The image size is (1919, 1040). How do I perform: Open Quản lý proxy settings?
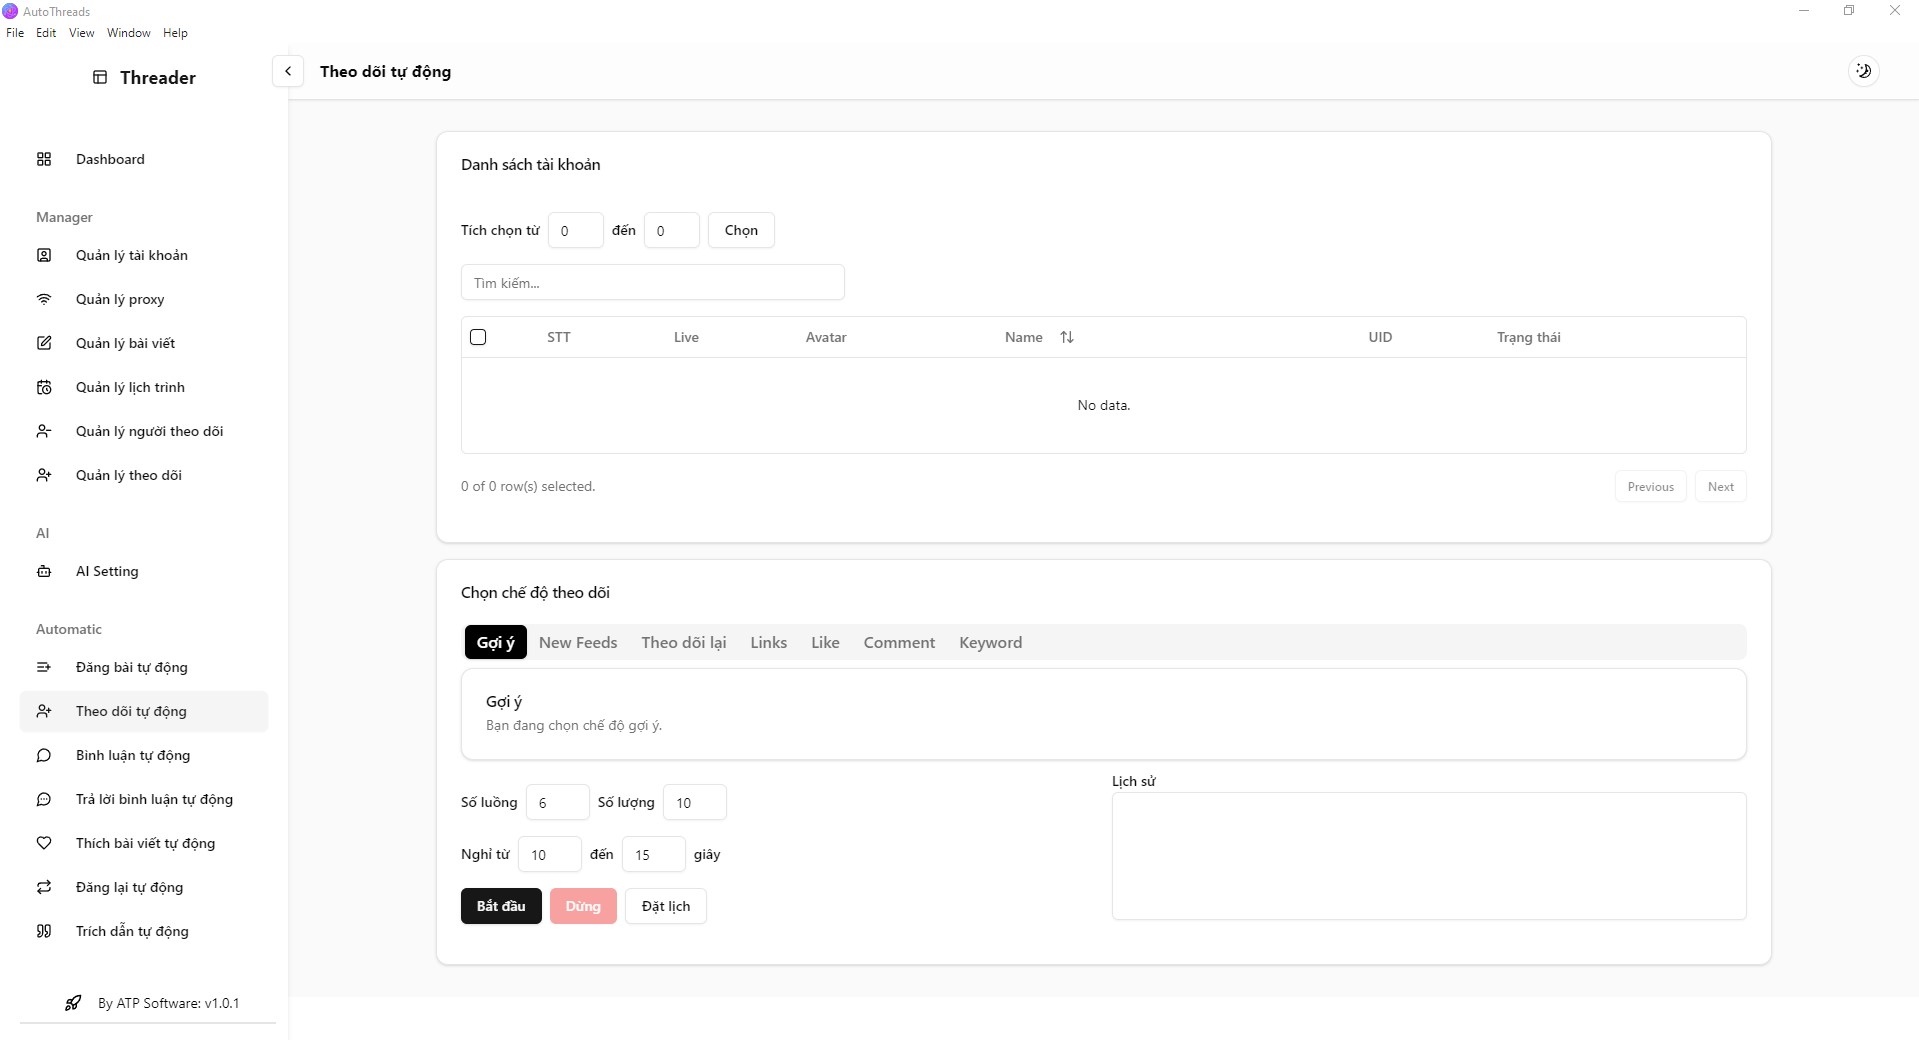pyautogui.click(x=119, y=299)
